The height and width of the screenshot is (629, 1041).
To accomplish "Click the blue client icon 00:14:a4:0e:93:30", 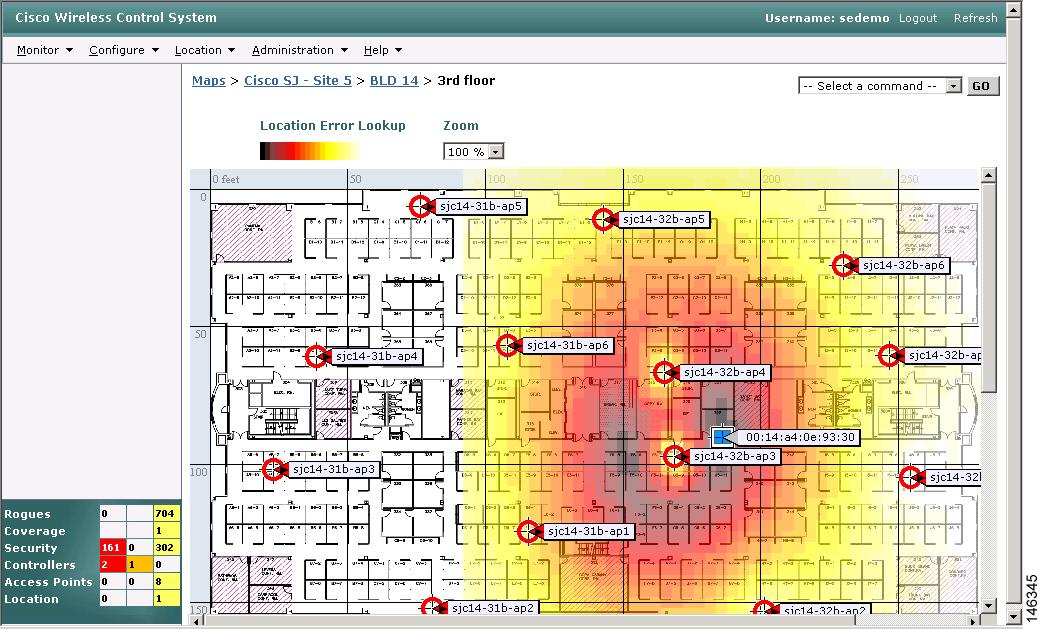I will [x=720, y=437].
